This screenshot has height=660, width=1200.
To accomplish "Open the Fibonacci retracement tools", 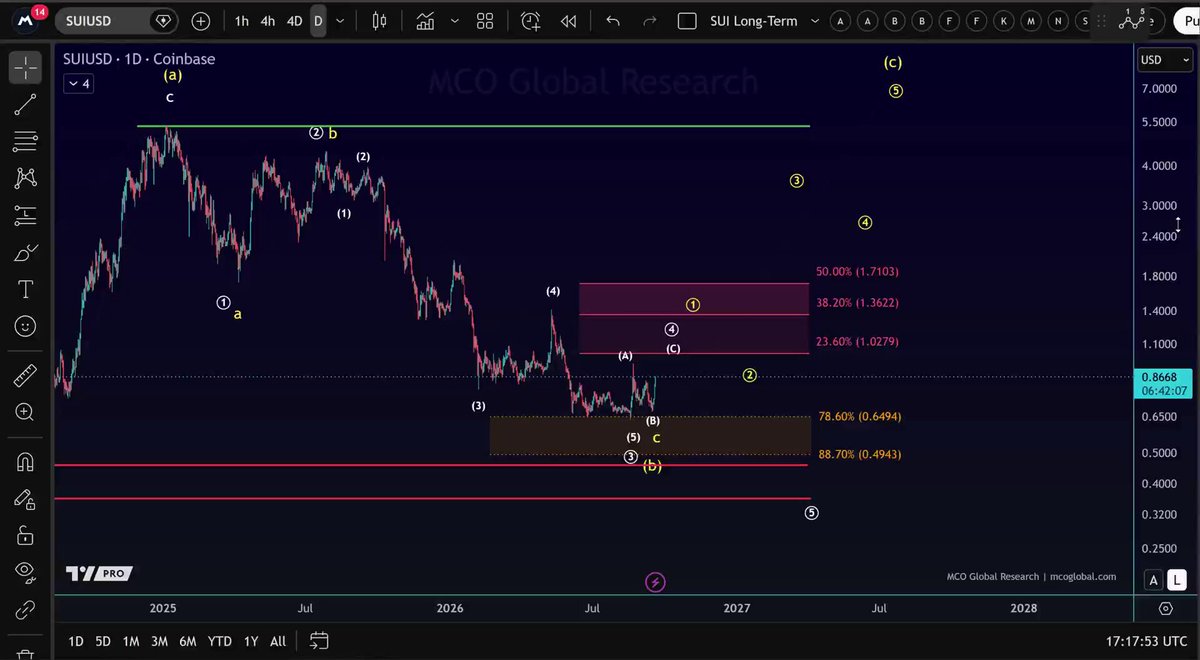I will pos(25,141).
